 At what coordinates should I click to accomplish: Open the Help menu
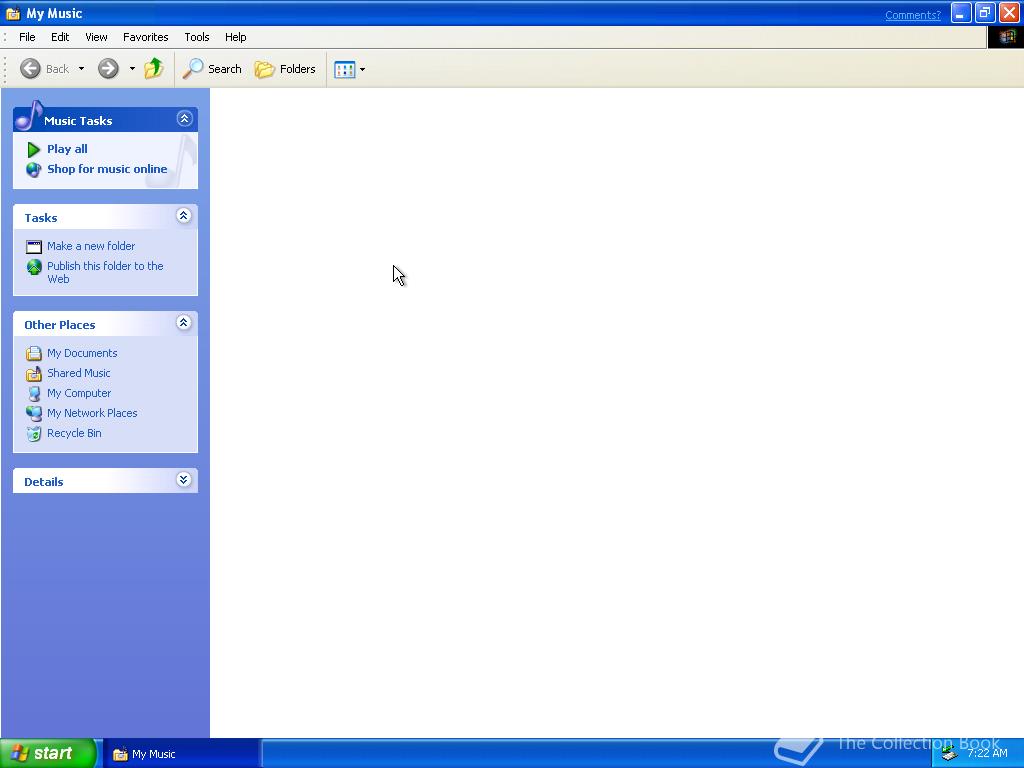coord(236,37)
